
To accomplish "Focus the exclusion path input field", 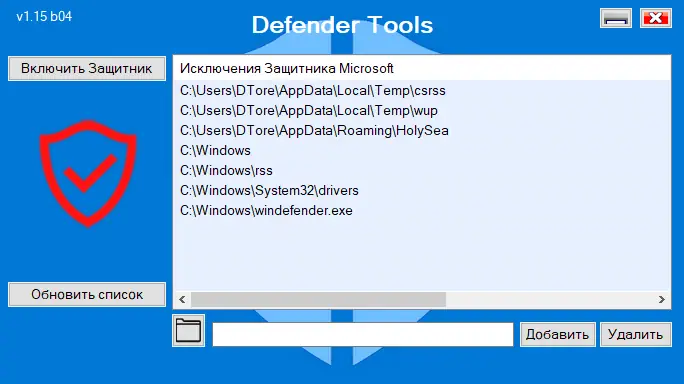I will pos(363,335).
